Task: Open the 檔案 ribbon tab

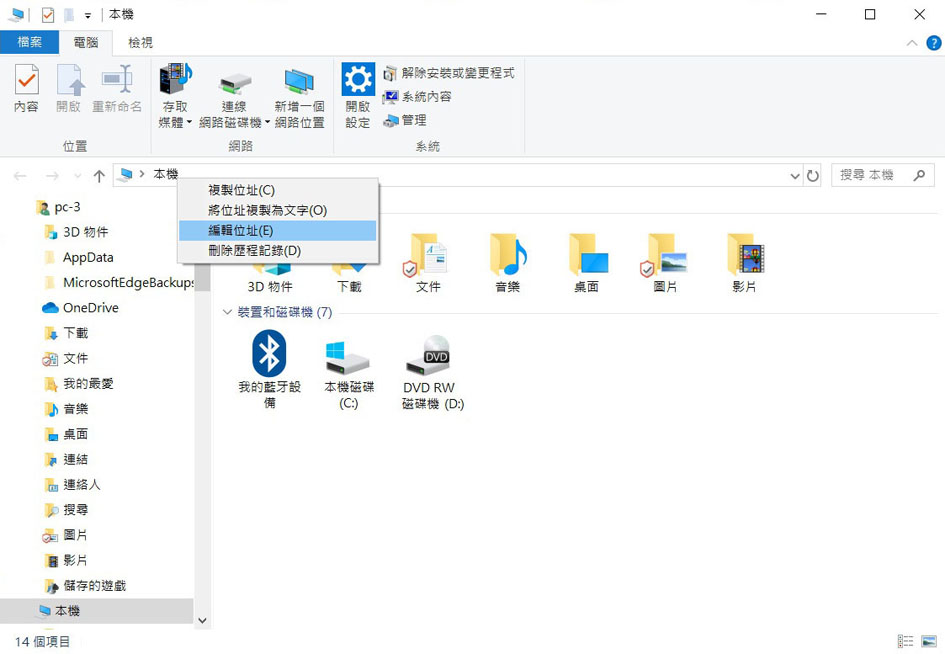Action: point(30,42)
